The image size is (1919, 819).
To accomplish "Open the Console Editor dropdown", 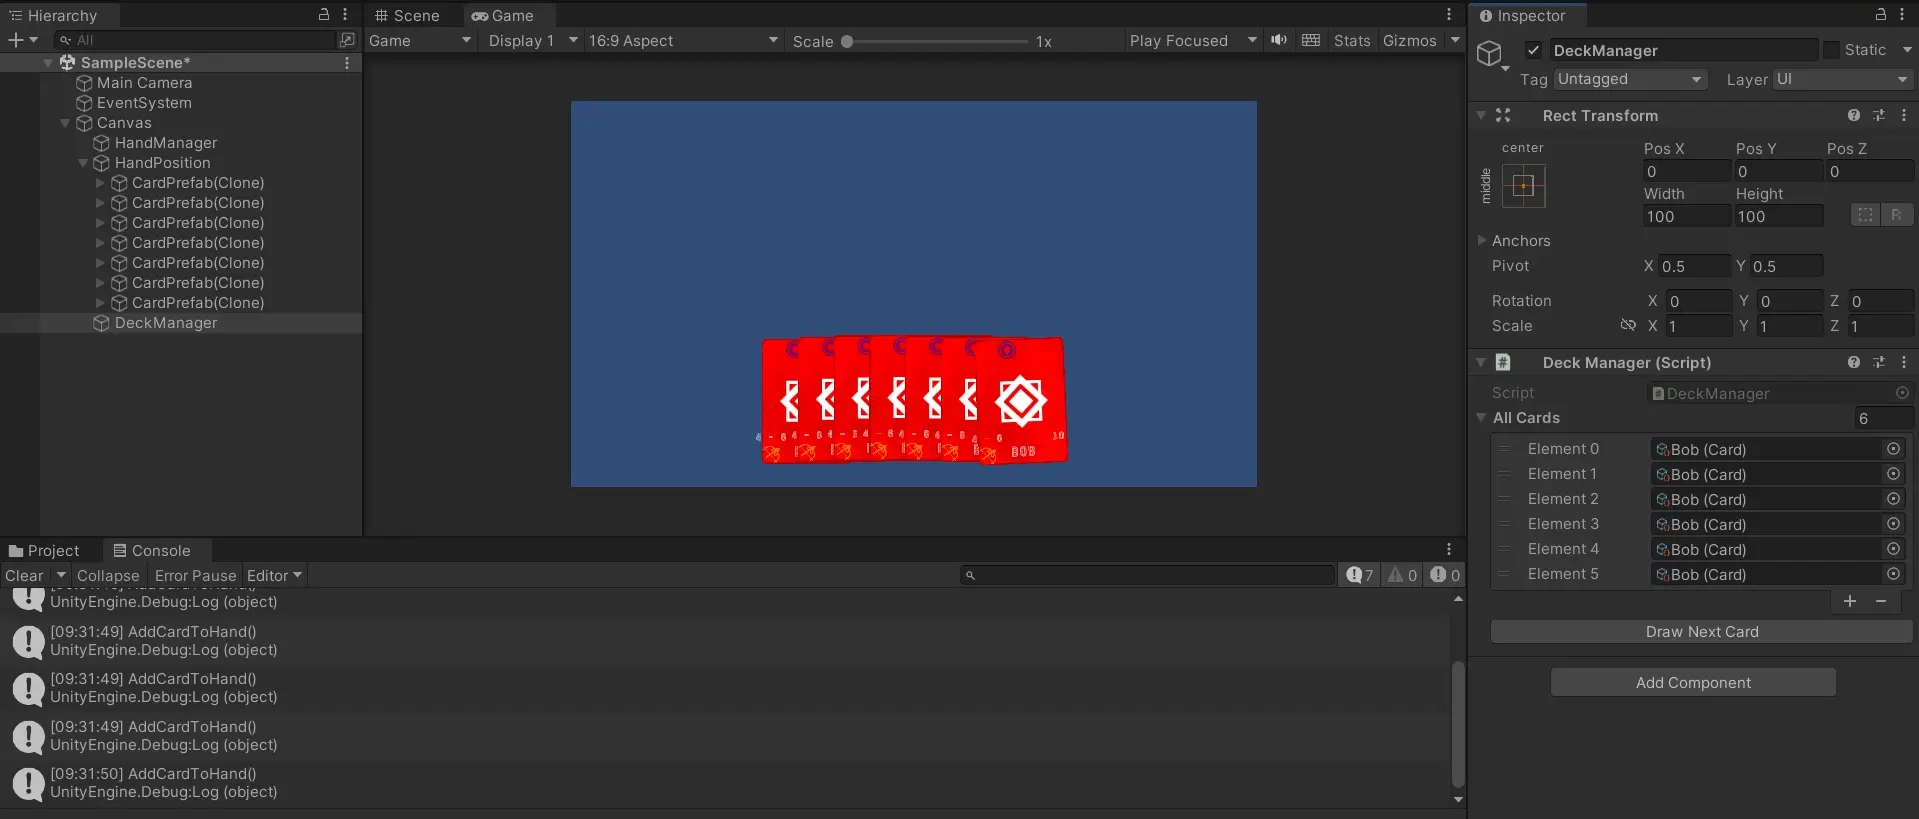I will click(x=274, y=575).
